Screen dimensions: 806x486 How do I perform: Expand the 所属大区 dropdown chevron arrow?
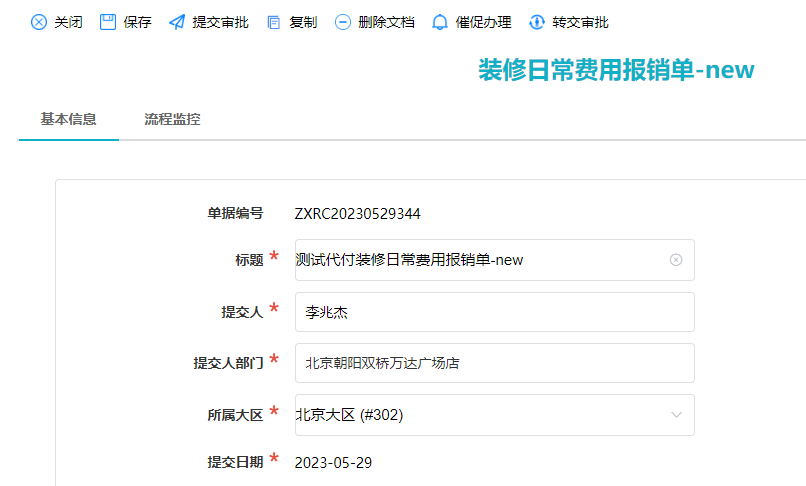[676, 415]
